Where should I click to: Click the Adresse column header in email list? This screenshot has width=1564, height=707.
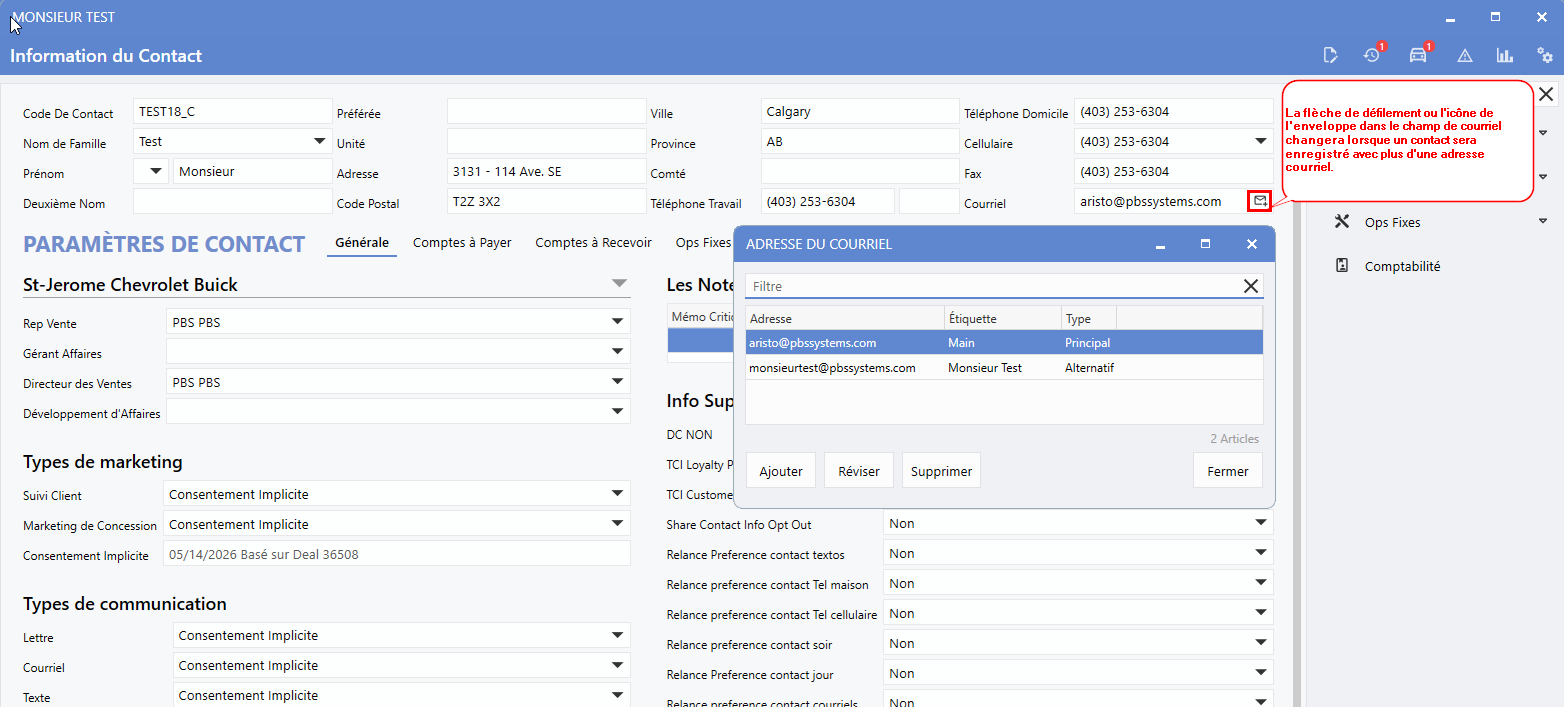tap(845, 318)
